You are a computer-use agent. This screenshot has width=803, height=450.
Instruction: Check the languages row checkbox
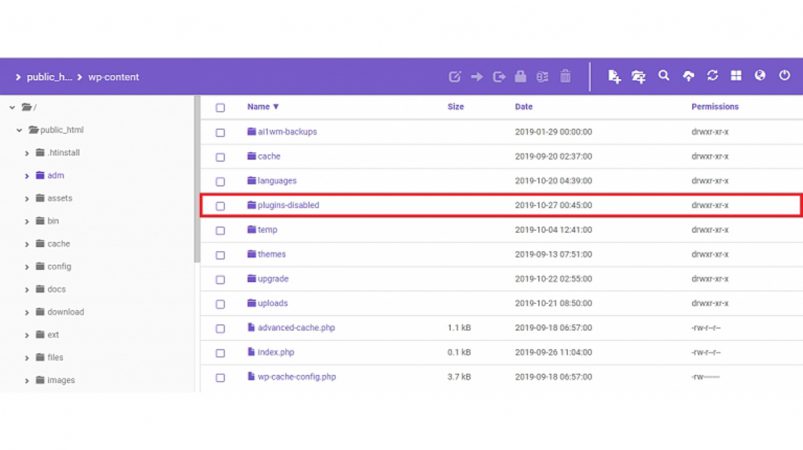tap(220, 182)
